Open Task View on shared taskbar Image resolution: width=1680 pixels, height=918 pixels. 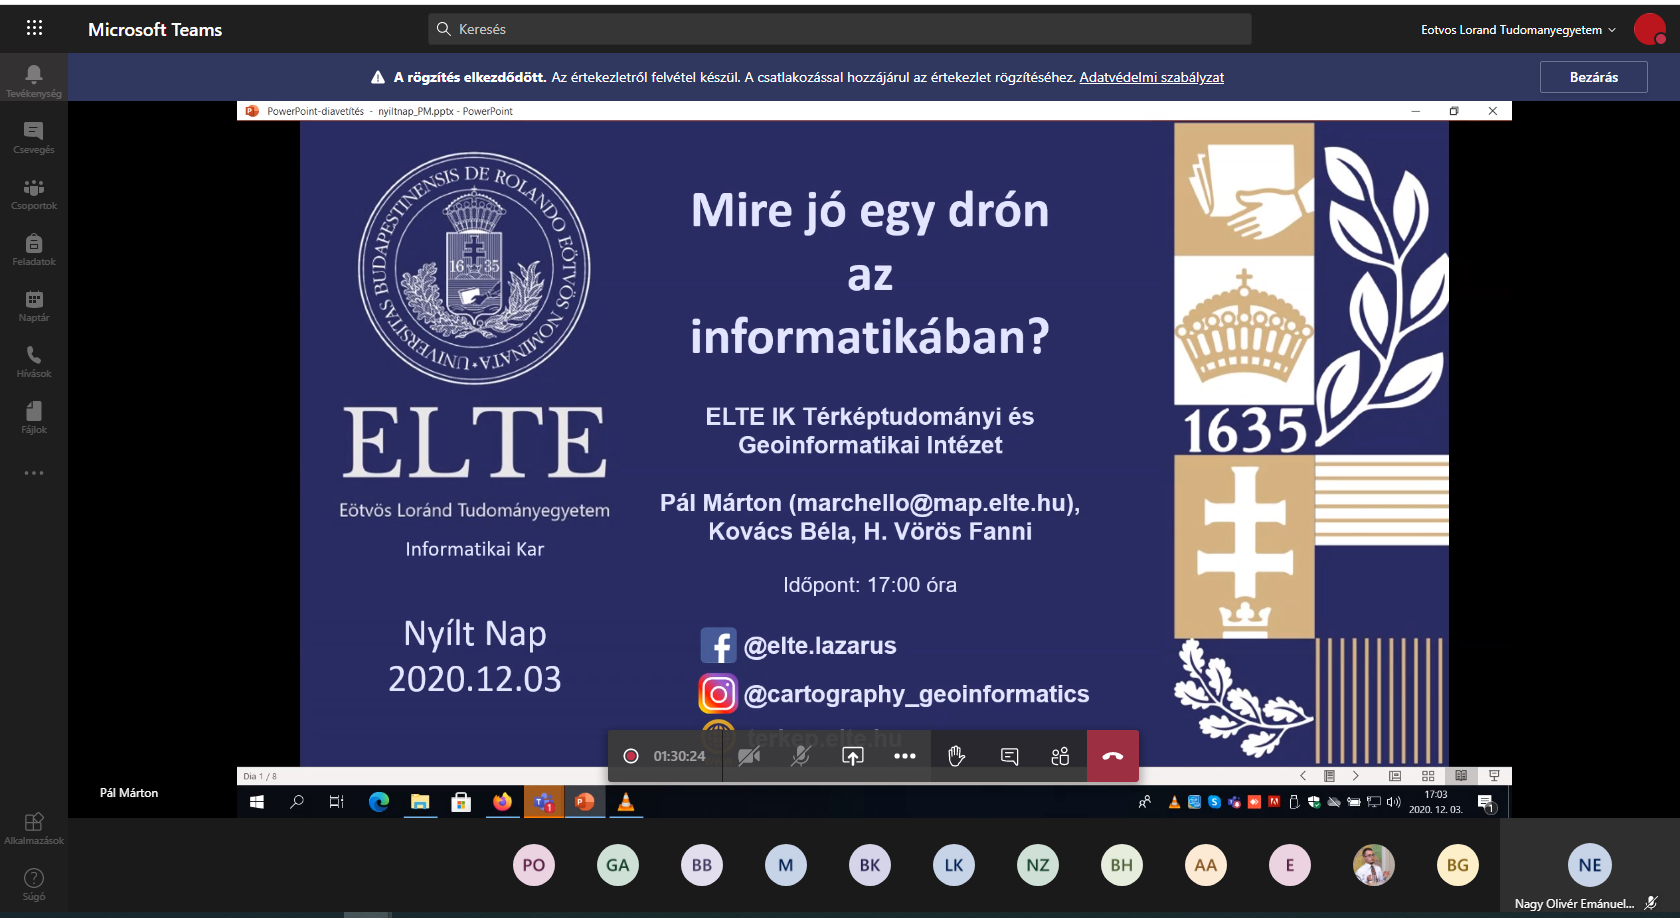pos(337,802)
